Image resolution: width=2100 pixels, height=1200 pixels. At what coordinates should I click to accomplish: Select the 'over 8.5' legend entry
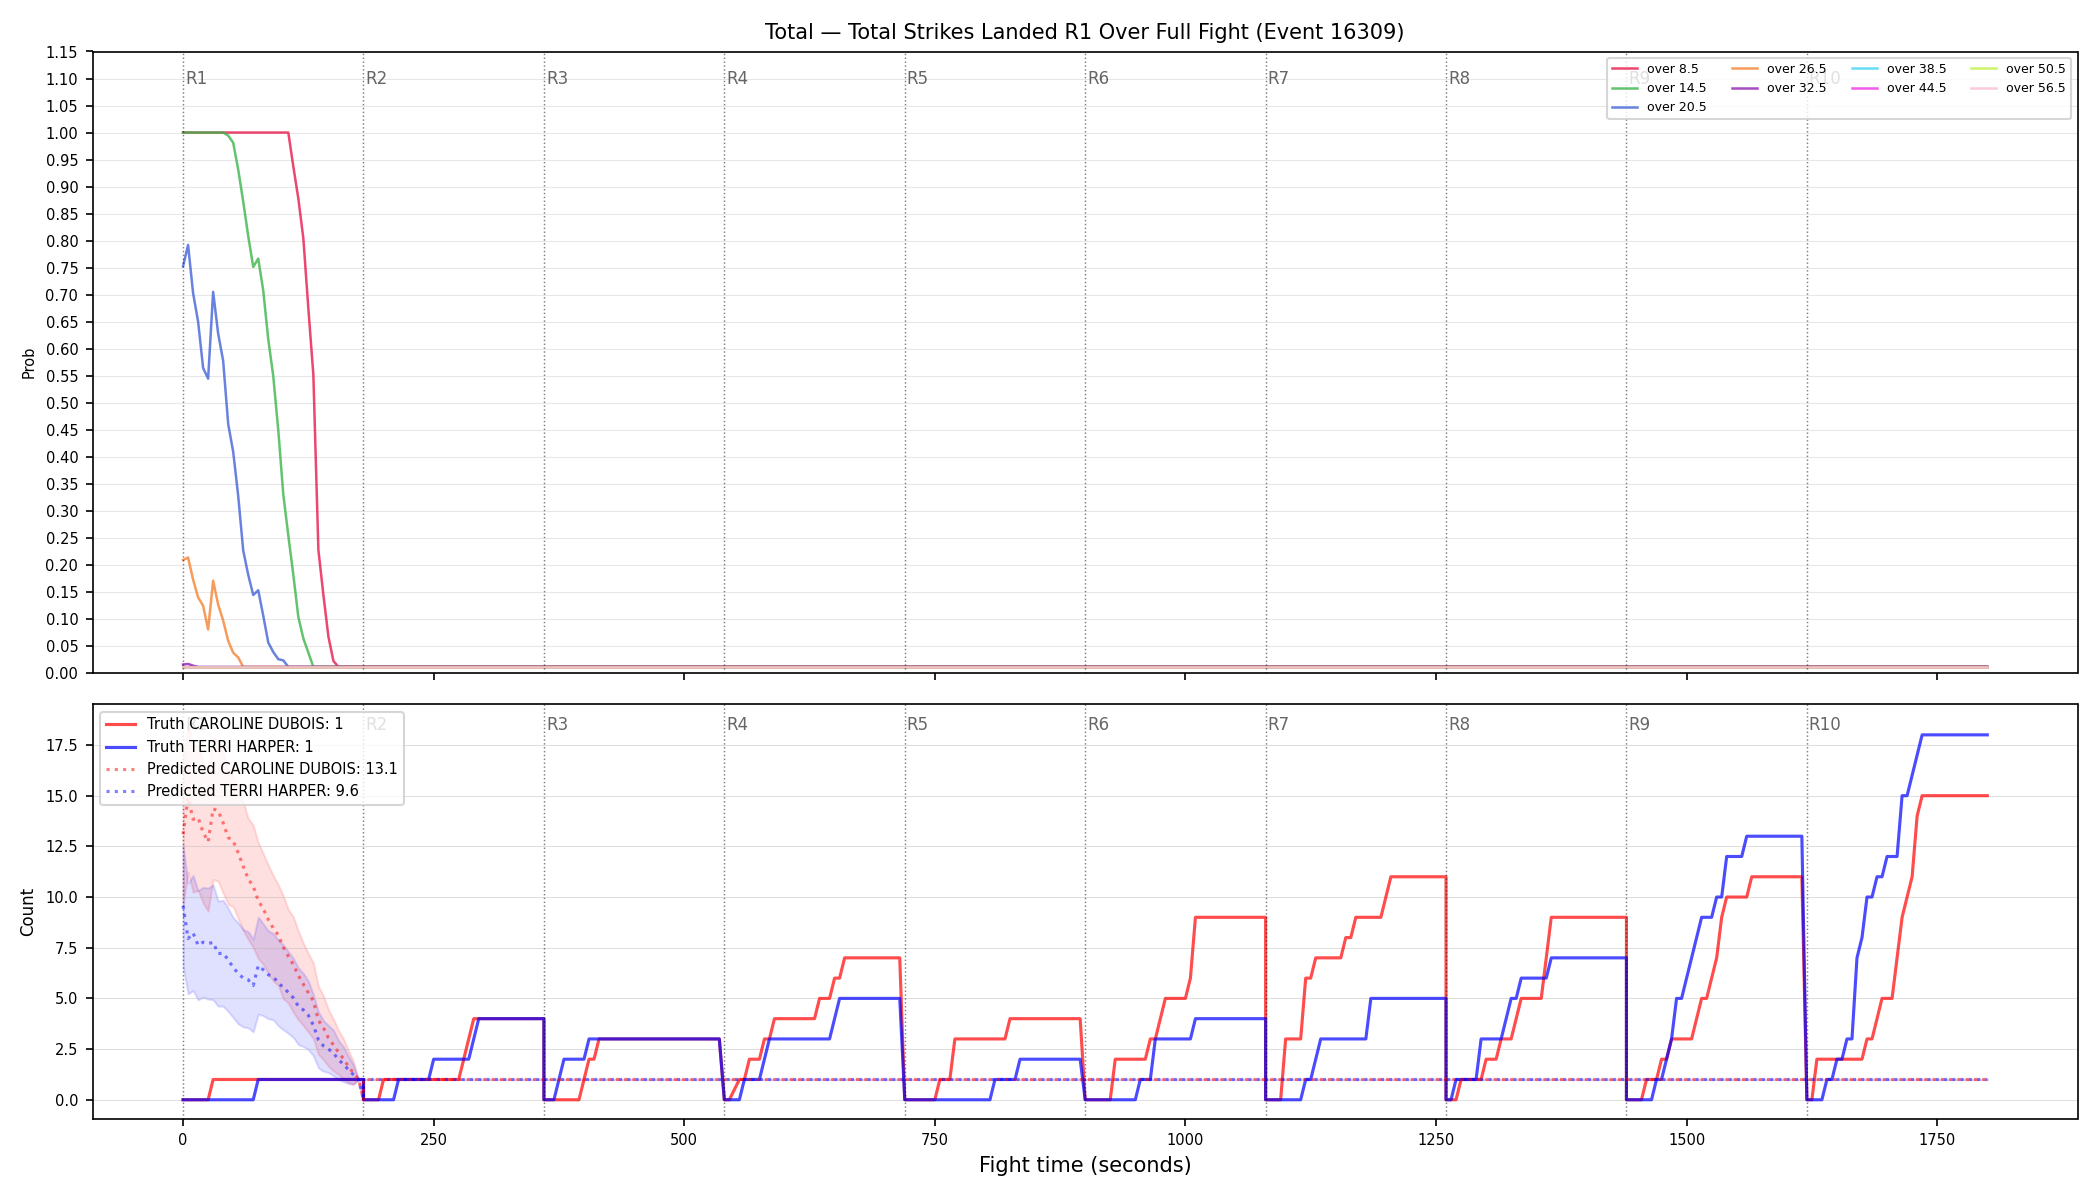(x=1655, y=69)
